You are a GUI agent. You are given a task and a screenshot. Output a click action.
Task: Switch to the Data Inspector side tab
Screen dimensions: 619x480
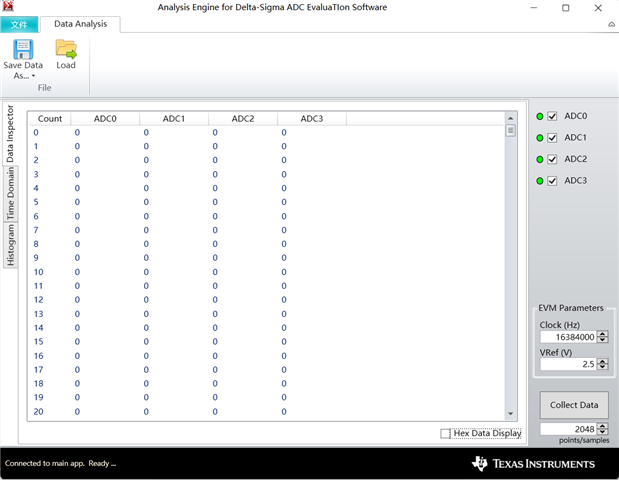pyautogui.click(x=10, y=133)
